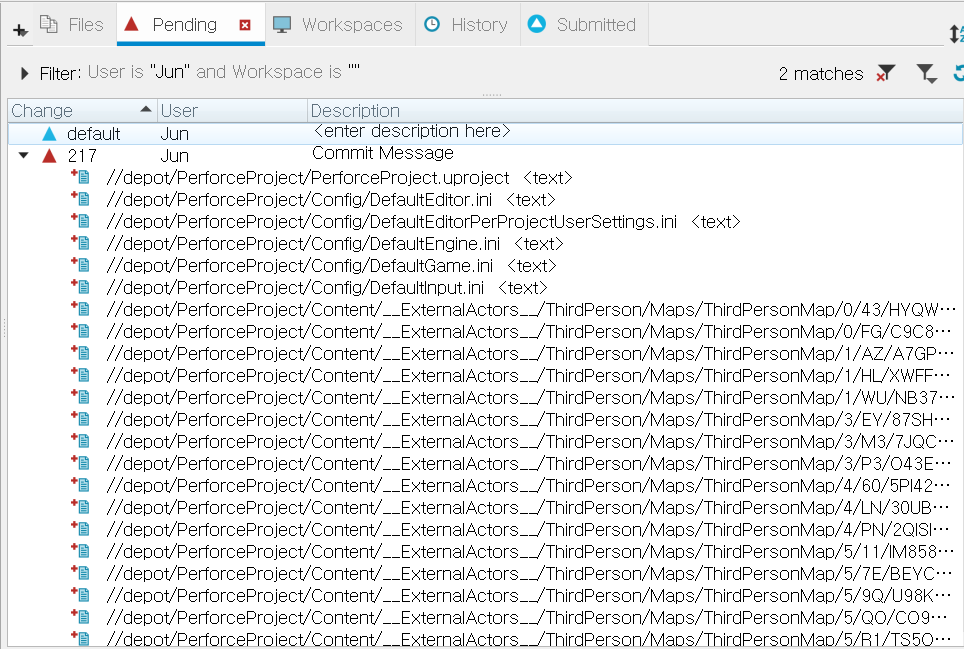Click the add new tab plus icon
The height and width of the screenshot is (649, 964).
coord(20,31)
